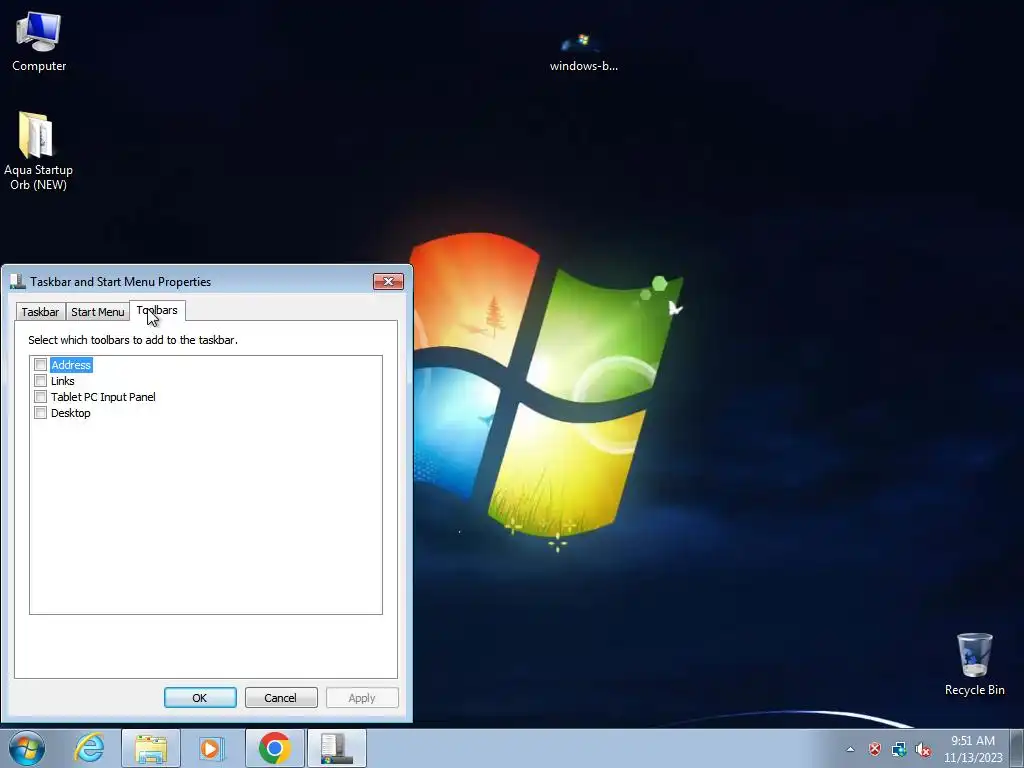Open the Computer desktop icon
This screenshot has height=768, width=1024.
tap(39, 41)
